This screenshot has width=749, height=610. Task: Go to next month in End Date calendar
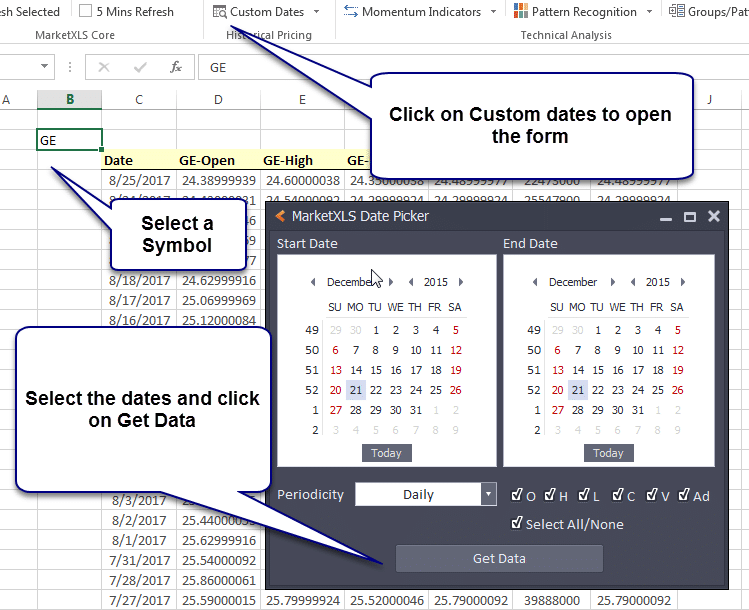point(613,282)
